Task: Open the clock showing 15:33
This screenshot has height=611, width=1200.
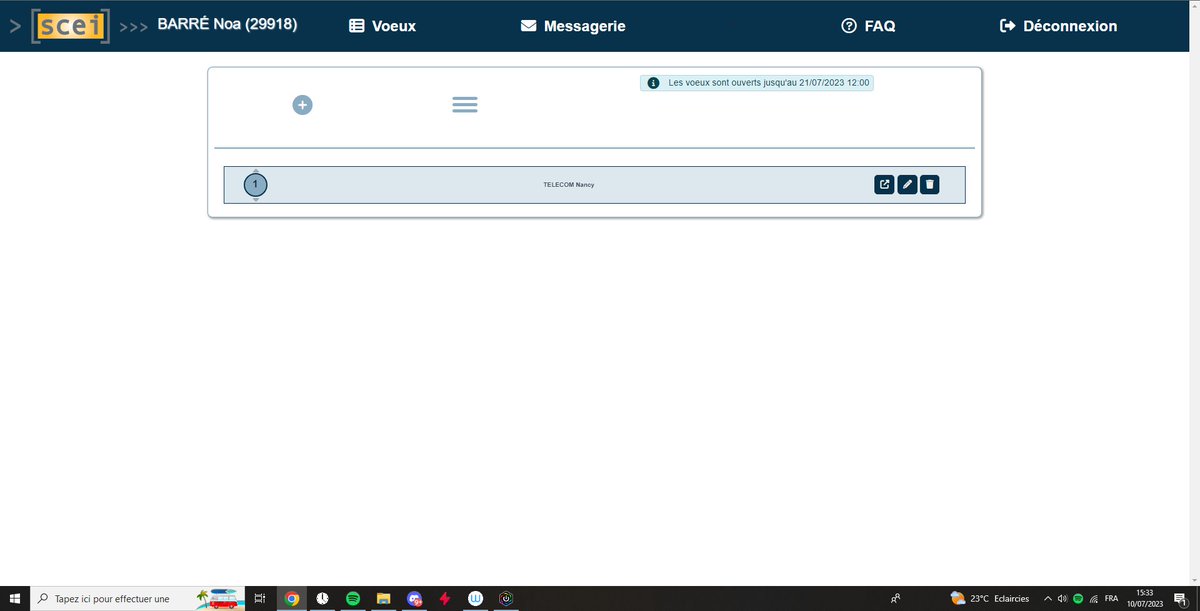Action: [x=1144, y=598]
